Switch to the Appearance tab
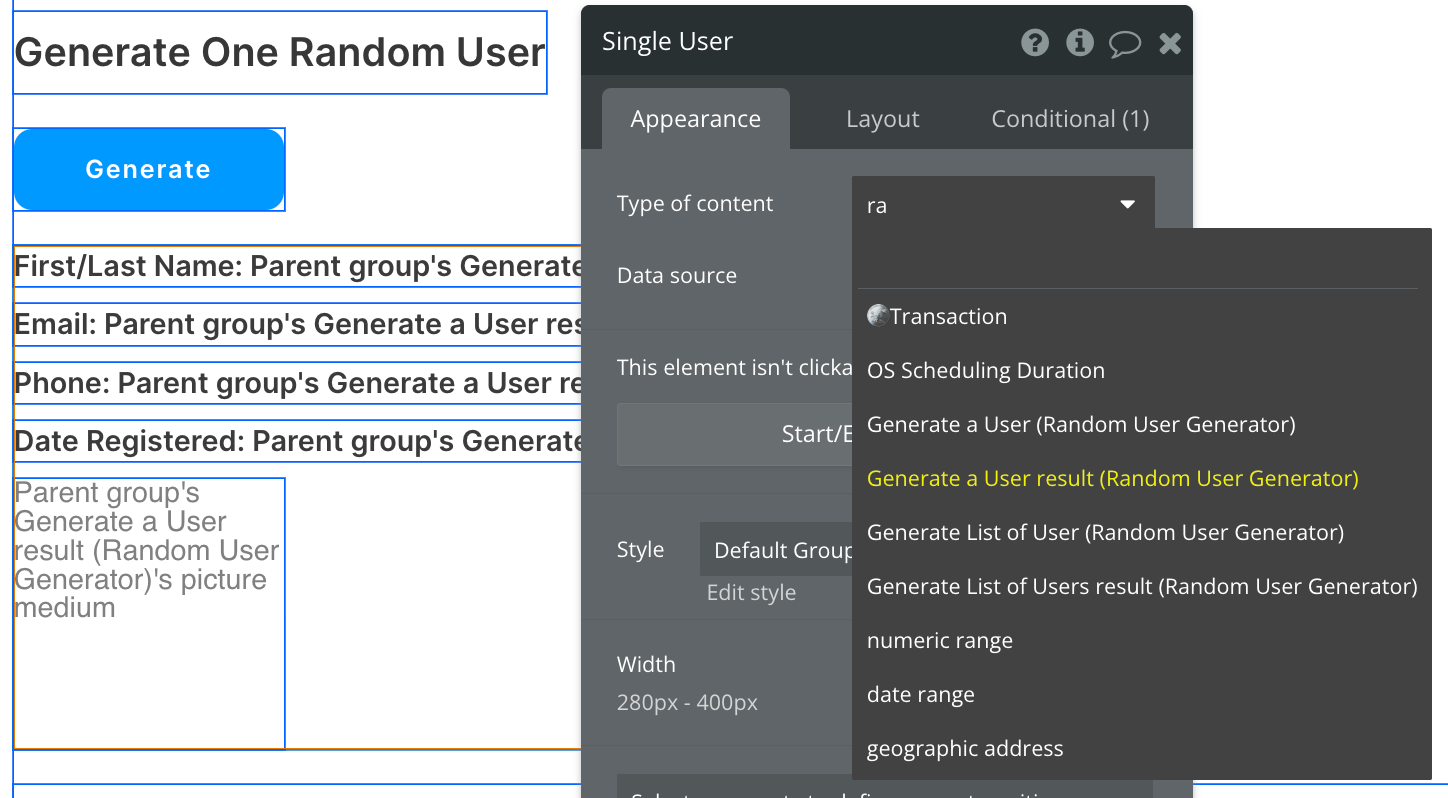Screen dimensions: 1448x798 pos(695,119)
